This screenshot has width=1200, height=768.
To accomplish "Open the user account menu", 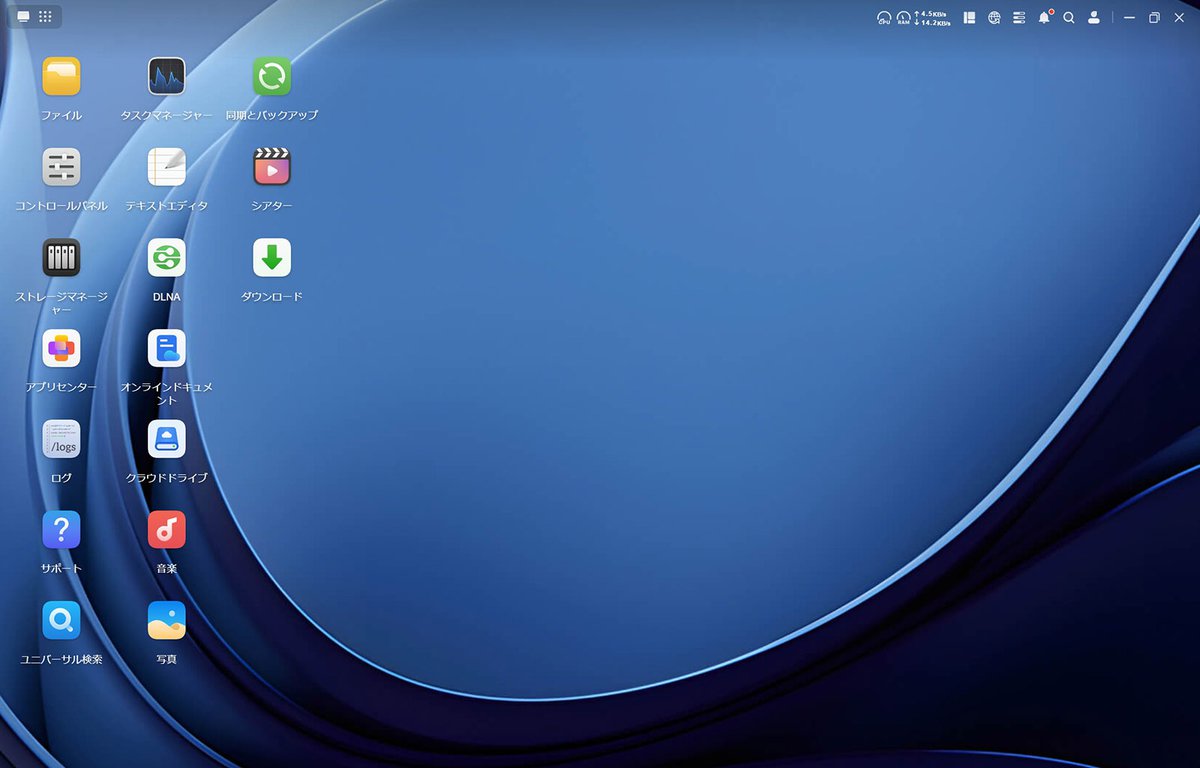I will coord(1094,17).
